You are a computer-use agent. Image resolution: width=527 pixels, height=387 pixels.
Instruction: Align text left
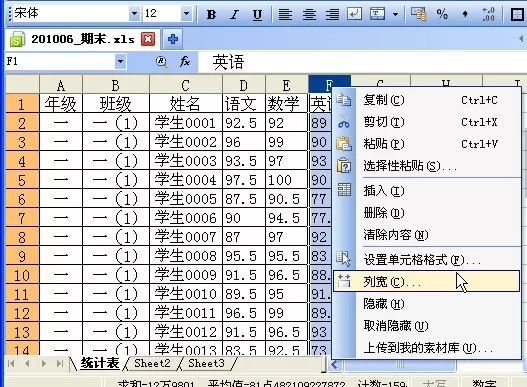tap(285, 14)
